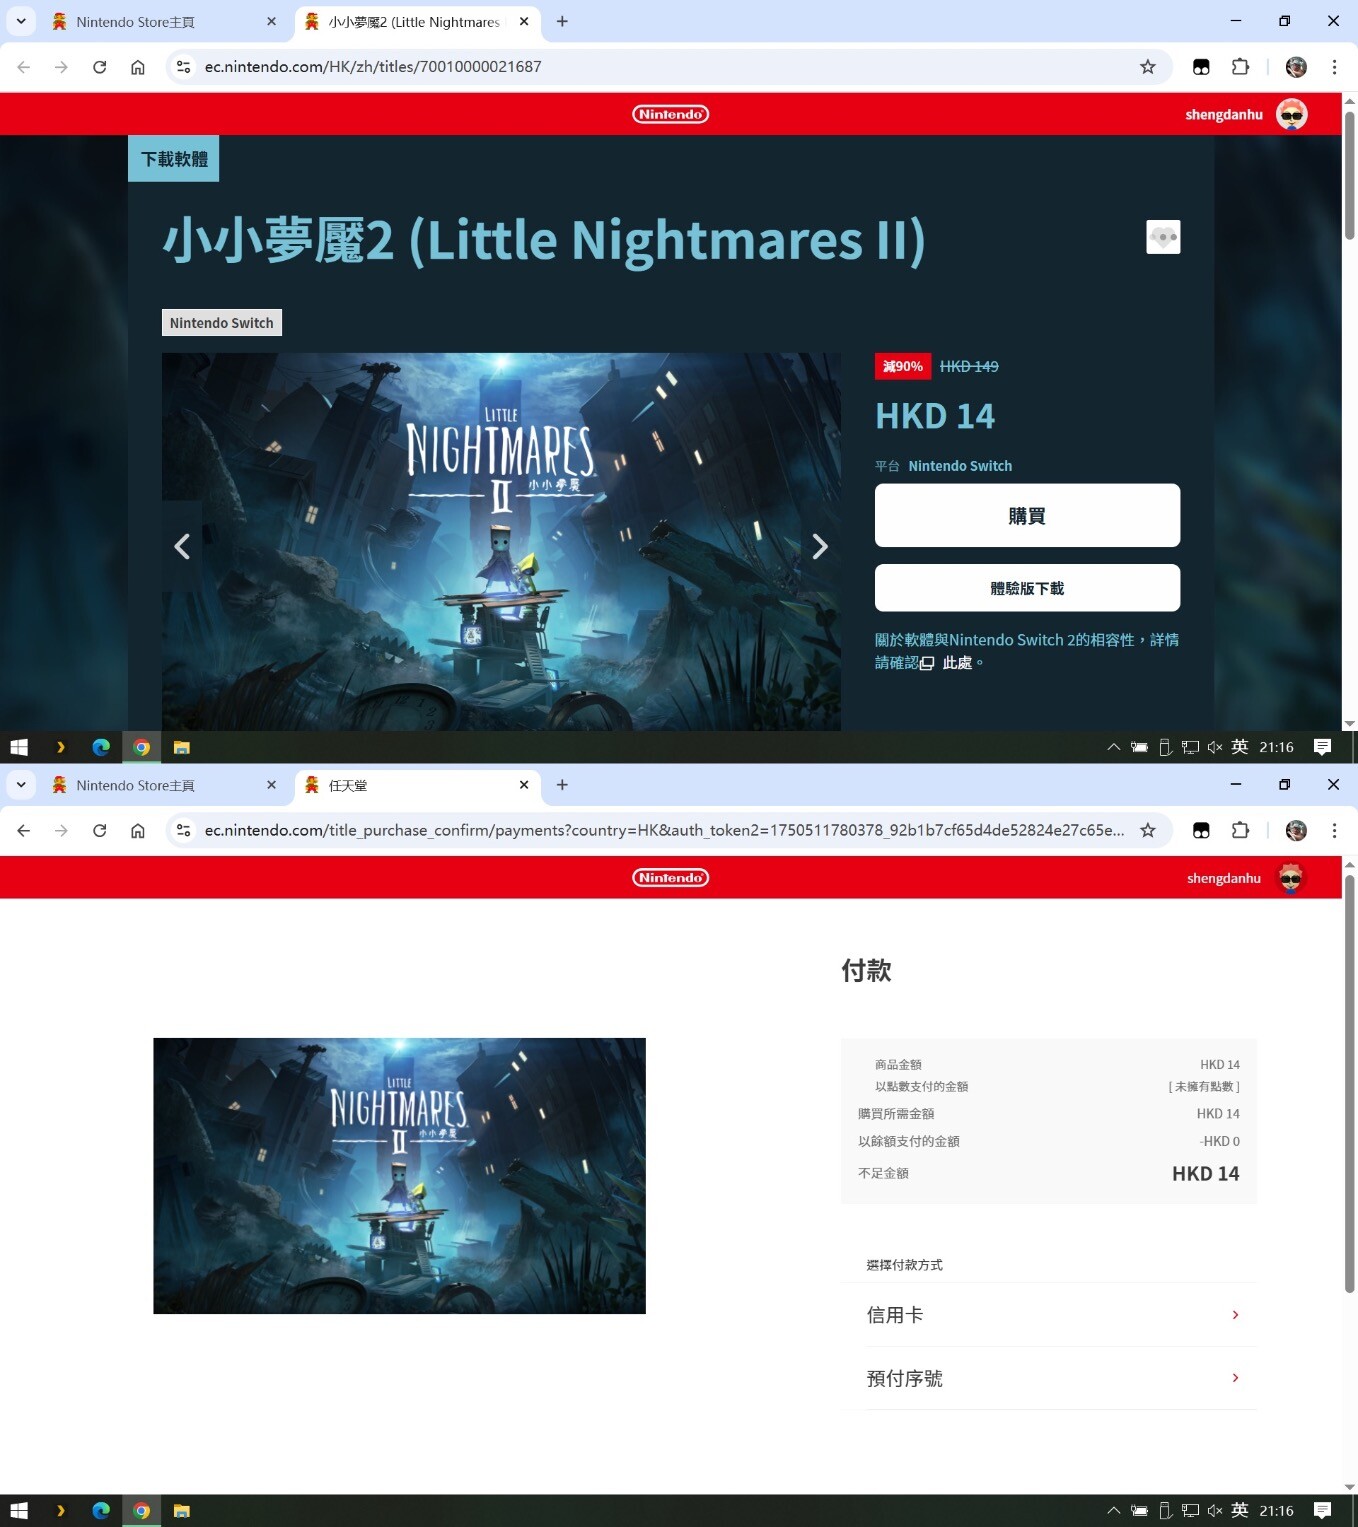Open the notification center in the lower taskbar
This screenshot has height=1527, width=1358.
pyautogui.click(x=1322, y=1511)
